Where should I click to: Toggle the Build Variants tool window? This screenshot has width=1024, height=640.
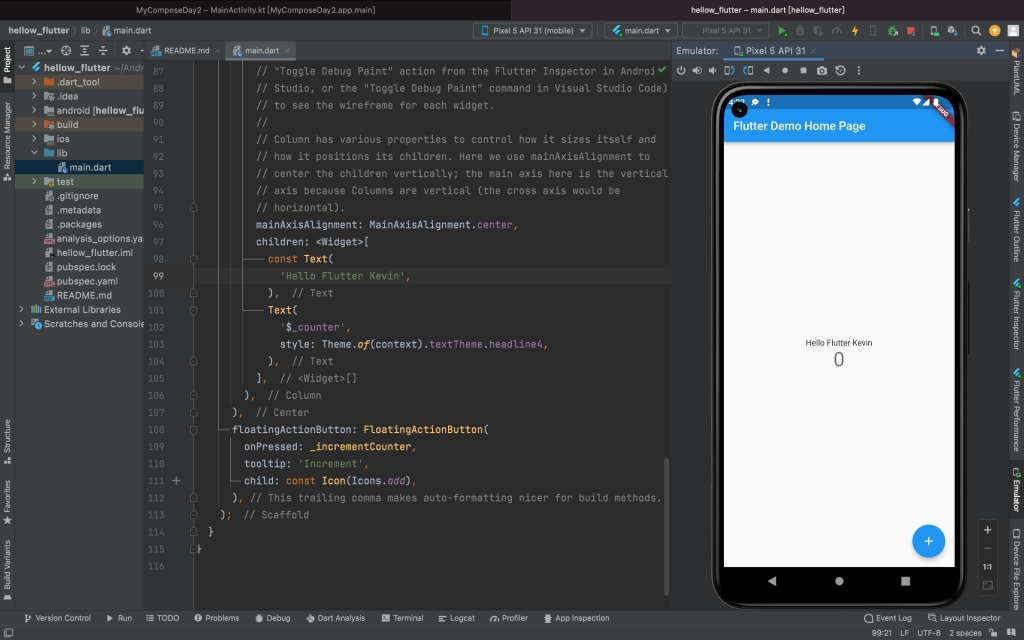[x=7, y=569]
